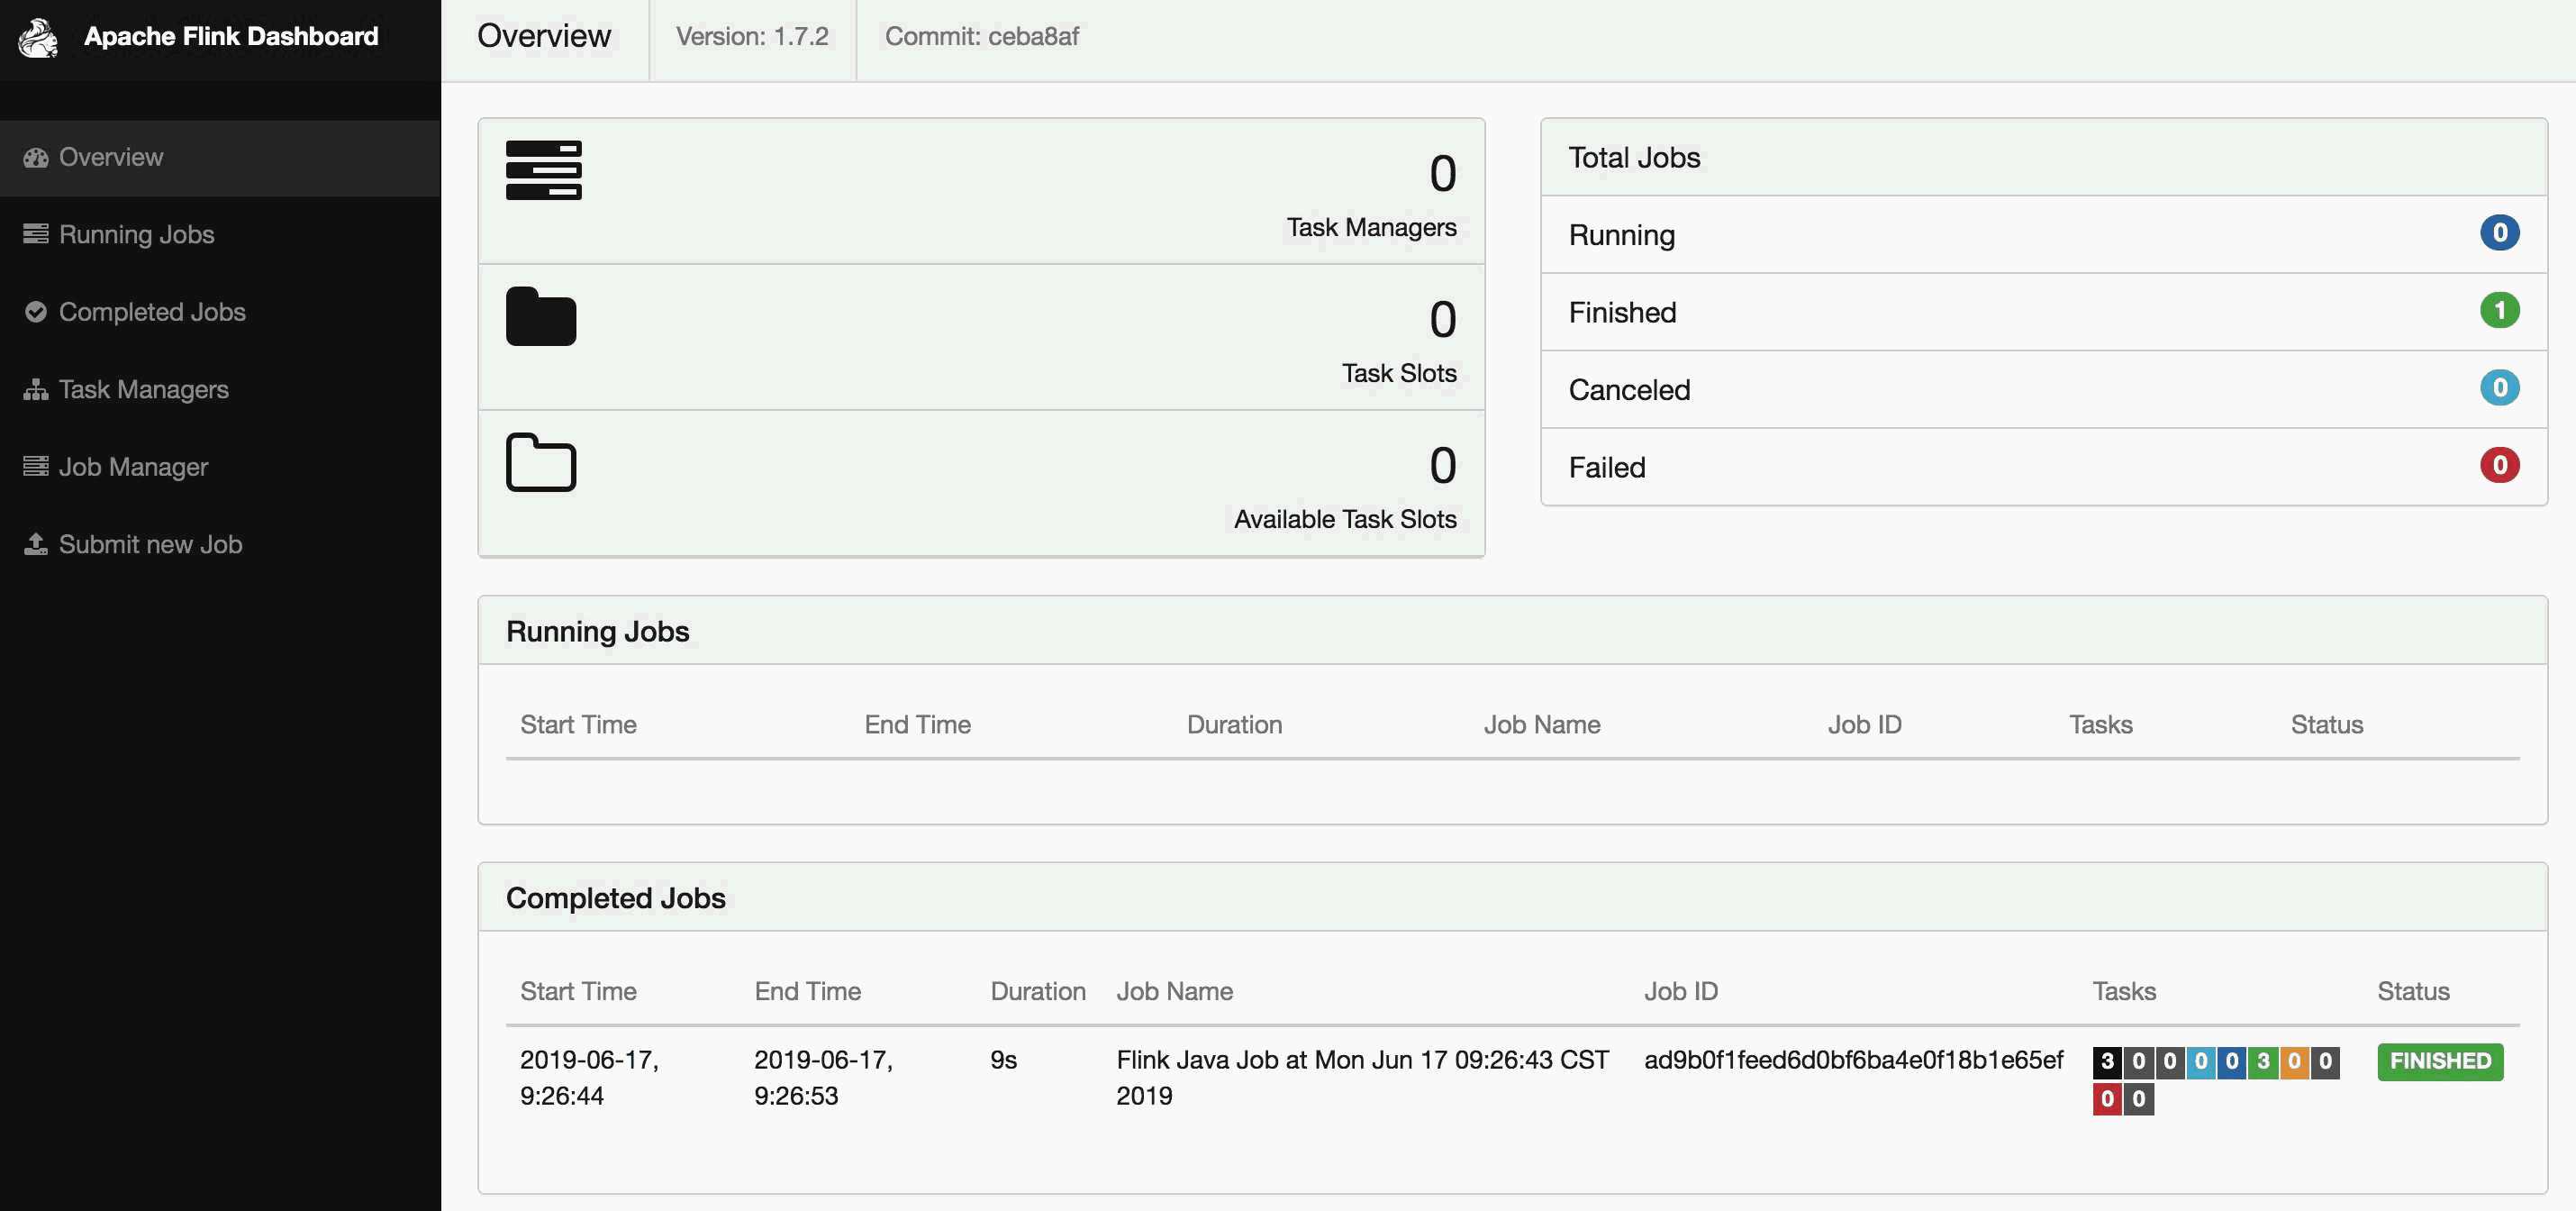The width and height of the screenshot is (2576, 1211).
Task: Click the 'Failed' row label in Total Jobs
Action: 1606,468
